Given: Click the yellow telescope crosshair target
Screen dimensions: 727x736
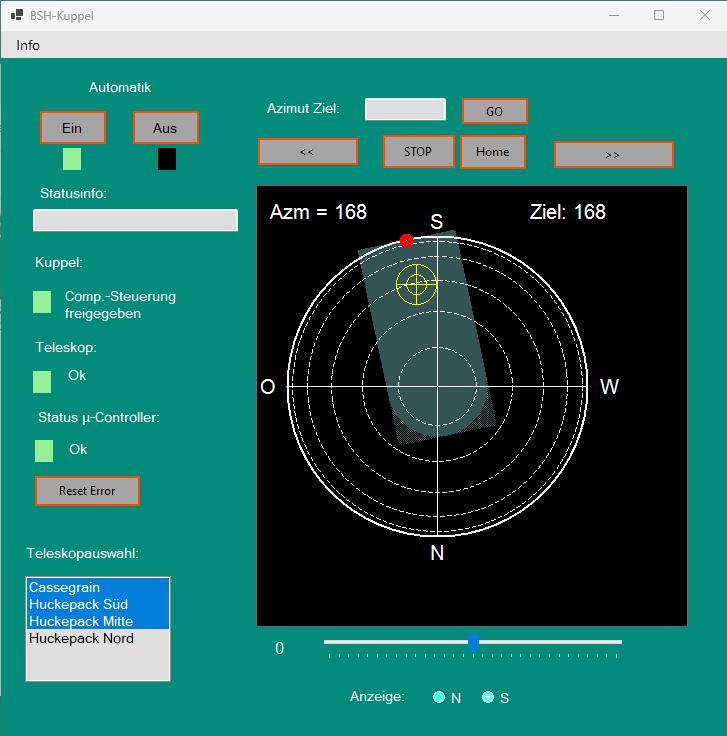Looking at the screenshot, I should [417, 285].
